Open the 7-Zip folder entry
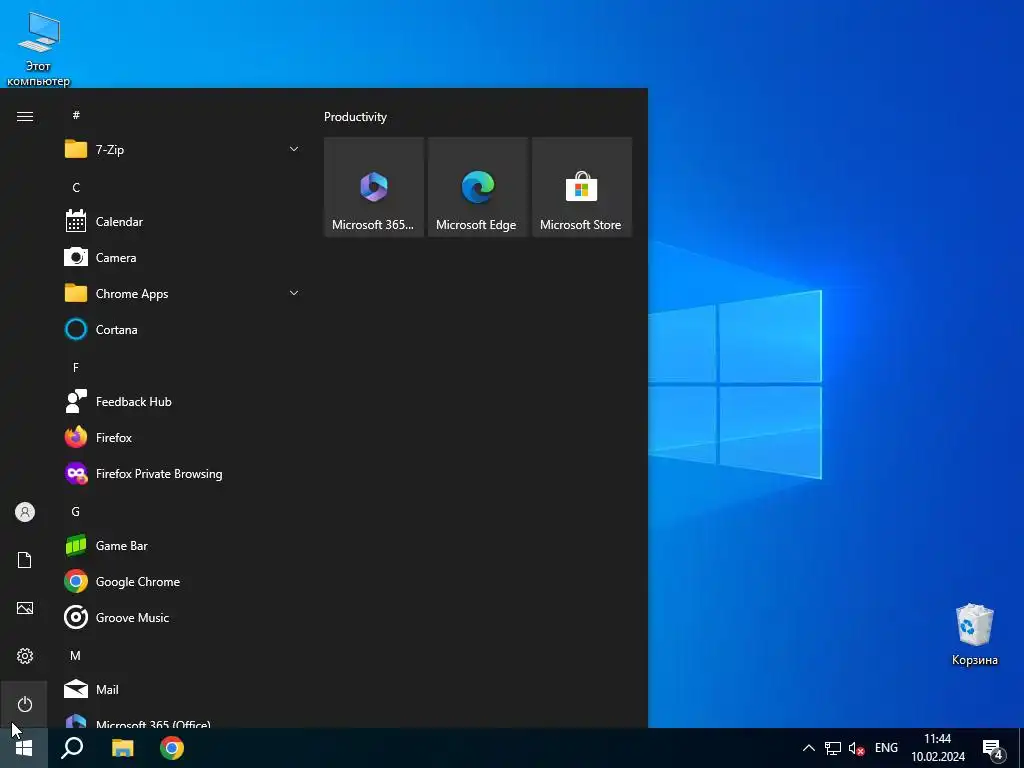Viewport: 1024px width, 768px height. click(x=183, y=150)
